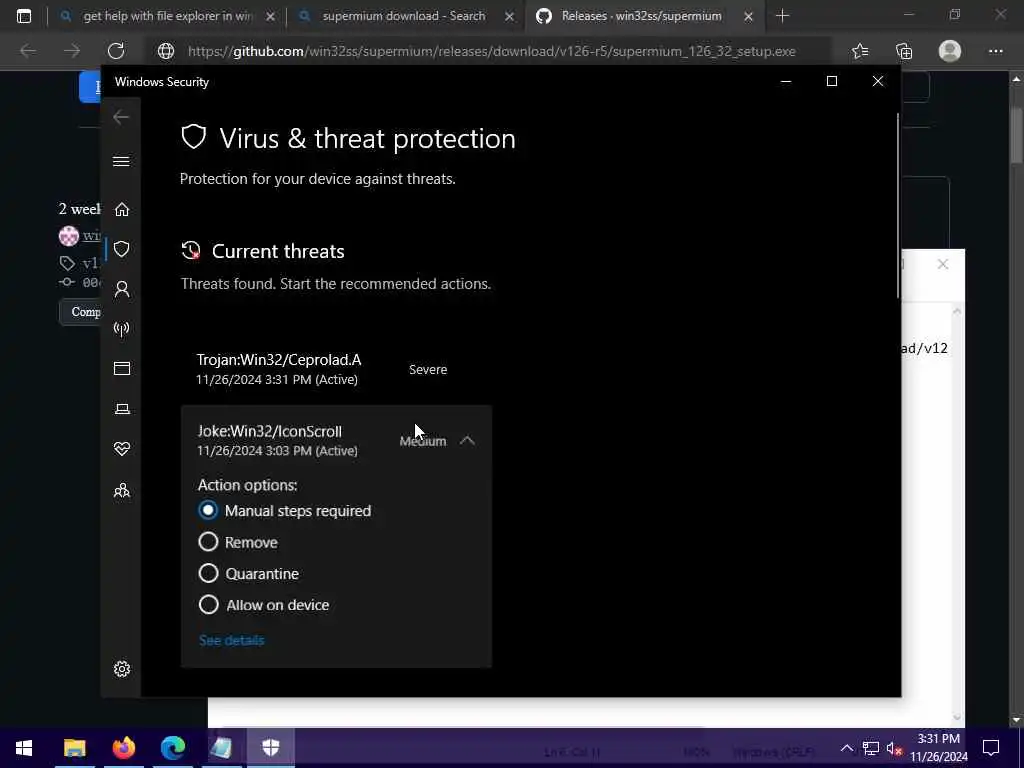Select the Virus & threat protection shield icon
Viewport: 1024px width, 768px height.
click(121, 249)
